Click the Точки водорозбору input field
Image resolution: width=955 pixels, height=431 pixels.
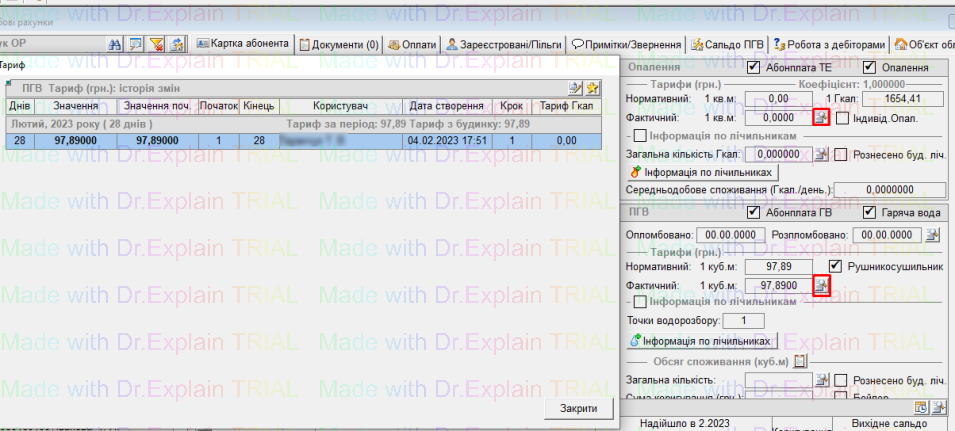[x=741, y=320]
